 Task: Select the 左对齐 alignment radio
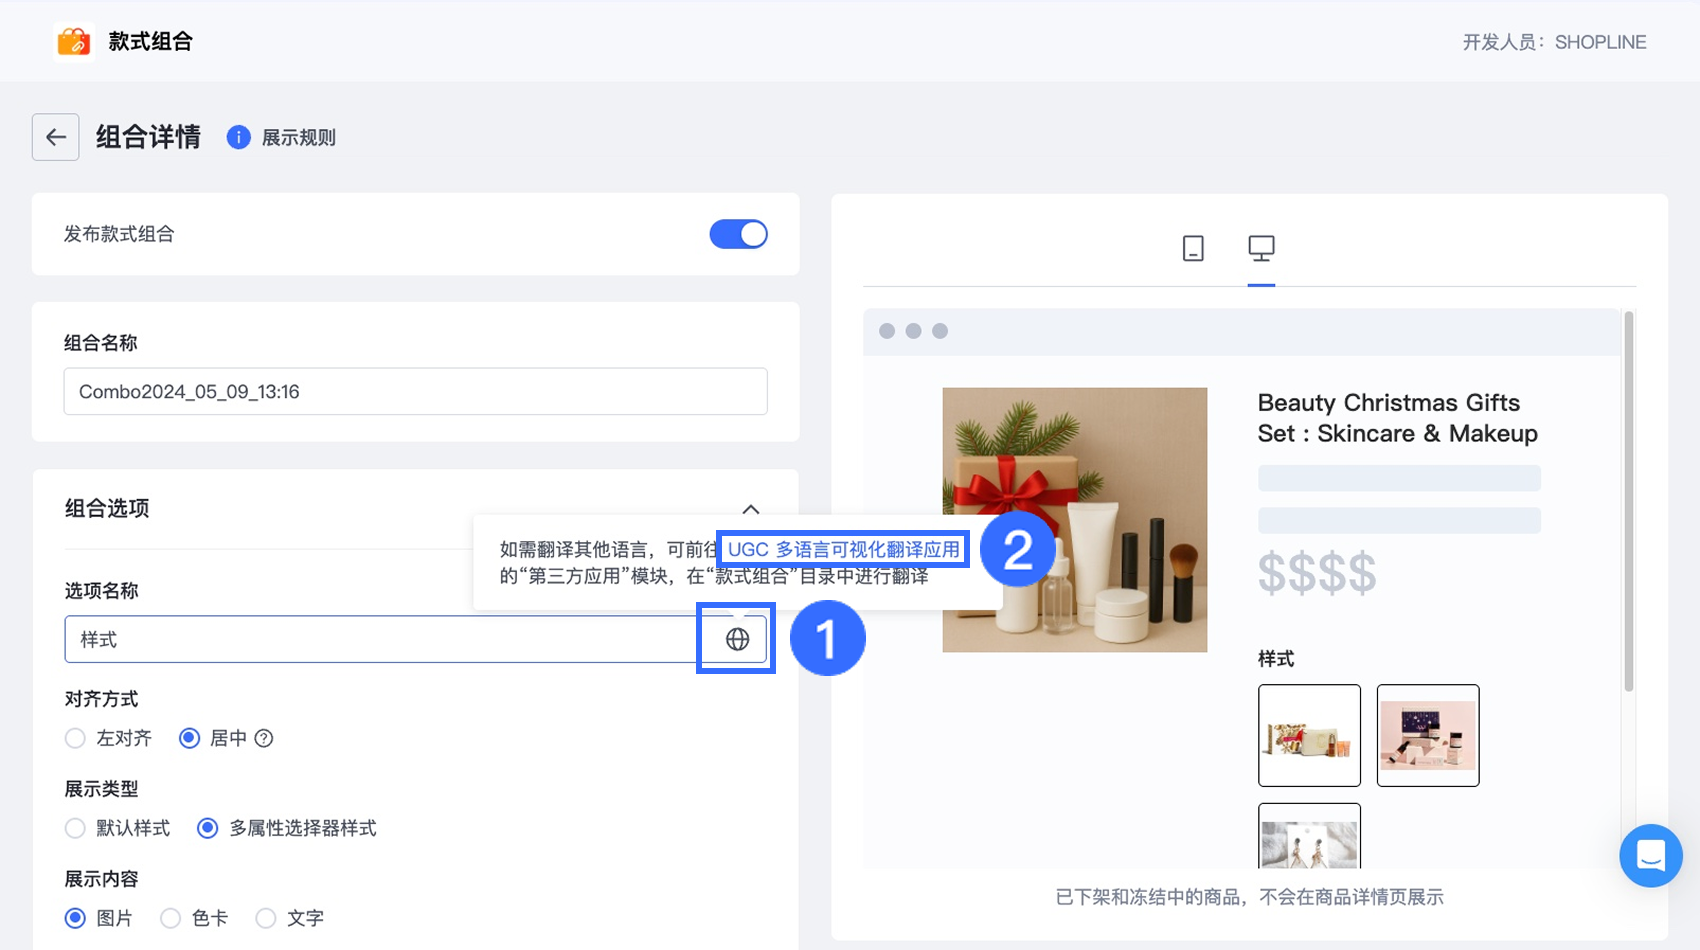(x=75, y=738)
